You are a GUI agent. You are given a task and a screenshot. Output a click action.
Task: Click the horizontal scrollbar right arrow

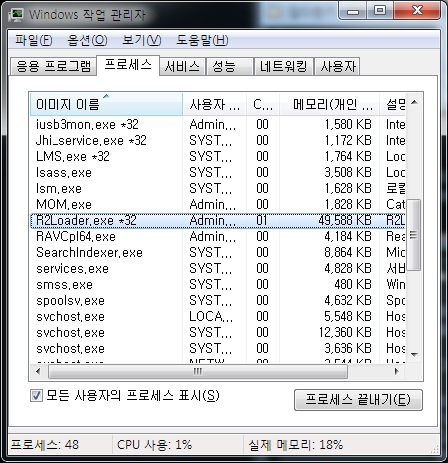[x=397, y=371]
